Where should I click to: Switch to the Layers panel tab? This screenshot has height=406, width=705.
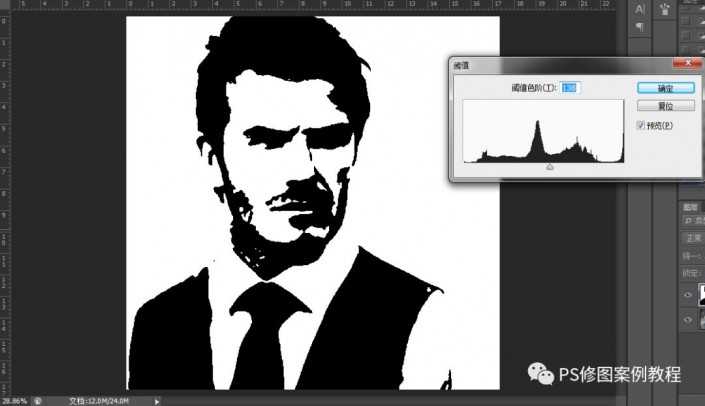[690, 205]
